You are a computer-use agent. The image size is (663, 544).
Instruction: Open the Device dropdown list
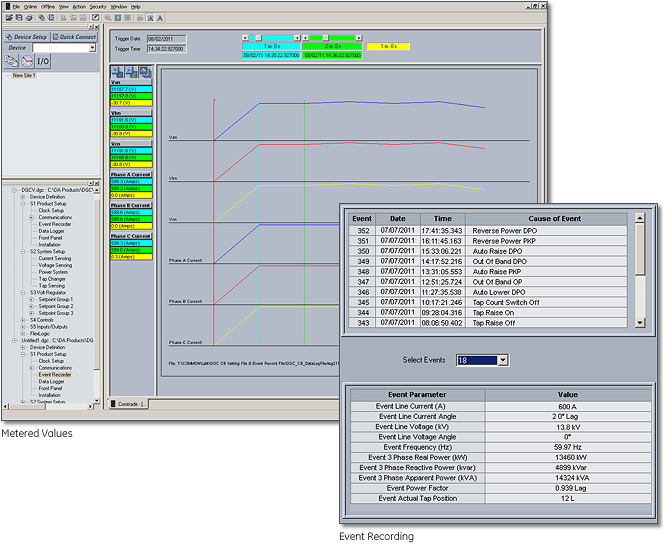click(x=92, y=47)
